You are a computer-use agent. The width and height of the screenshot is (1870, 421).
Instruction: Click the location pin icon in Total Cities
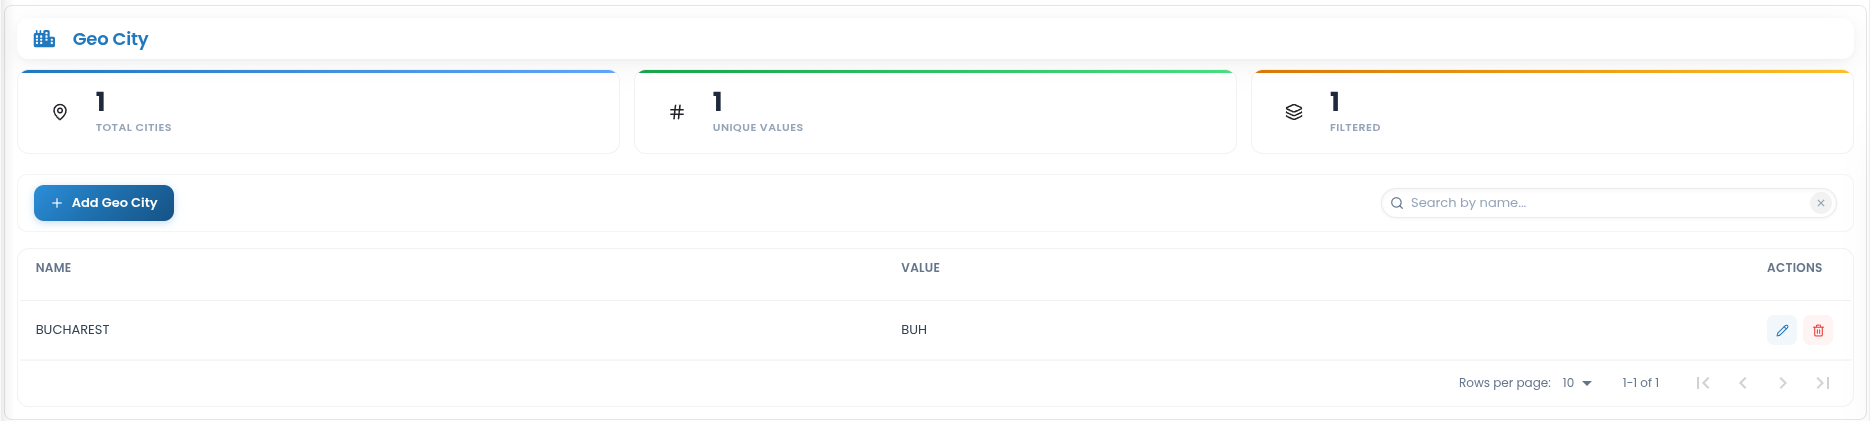(60, 112)
